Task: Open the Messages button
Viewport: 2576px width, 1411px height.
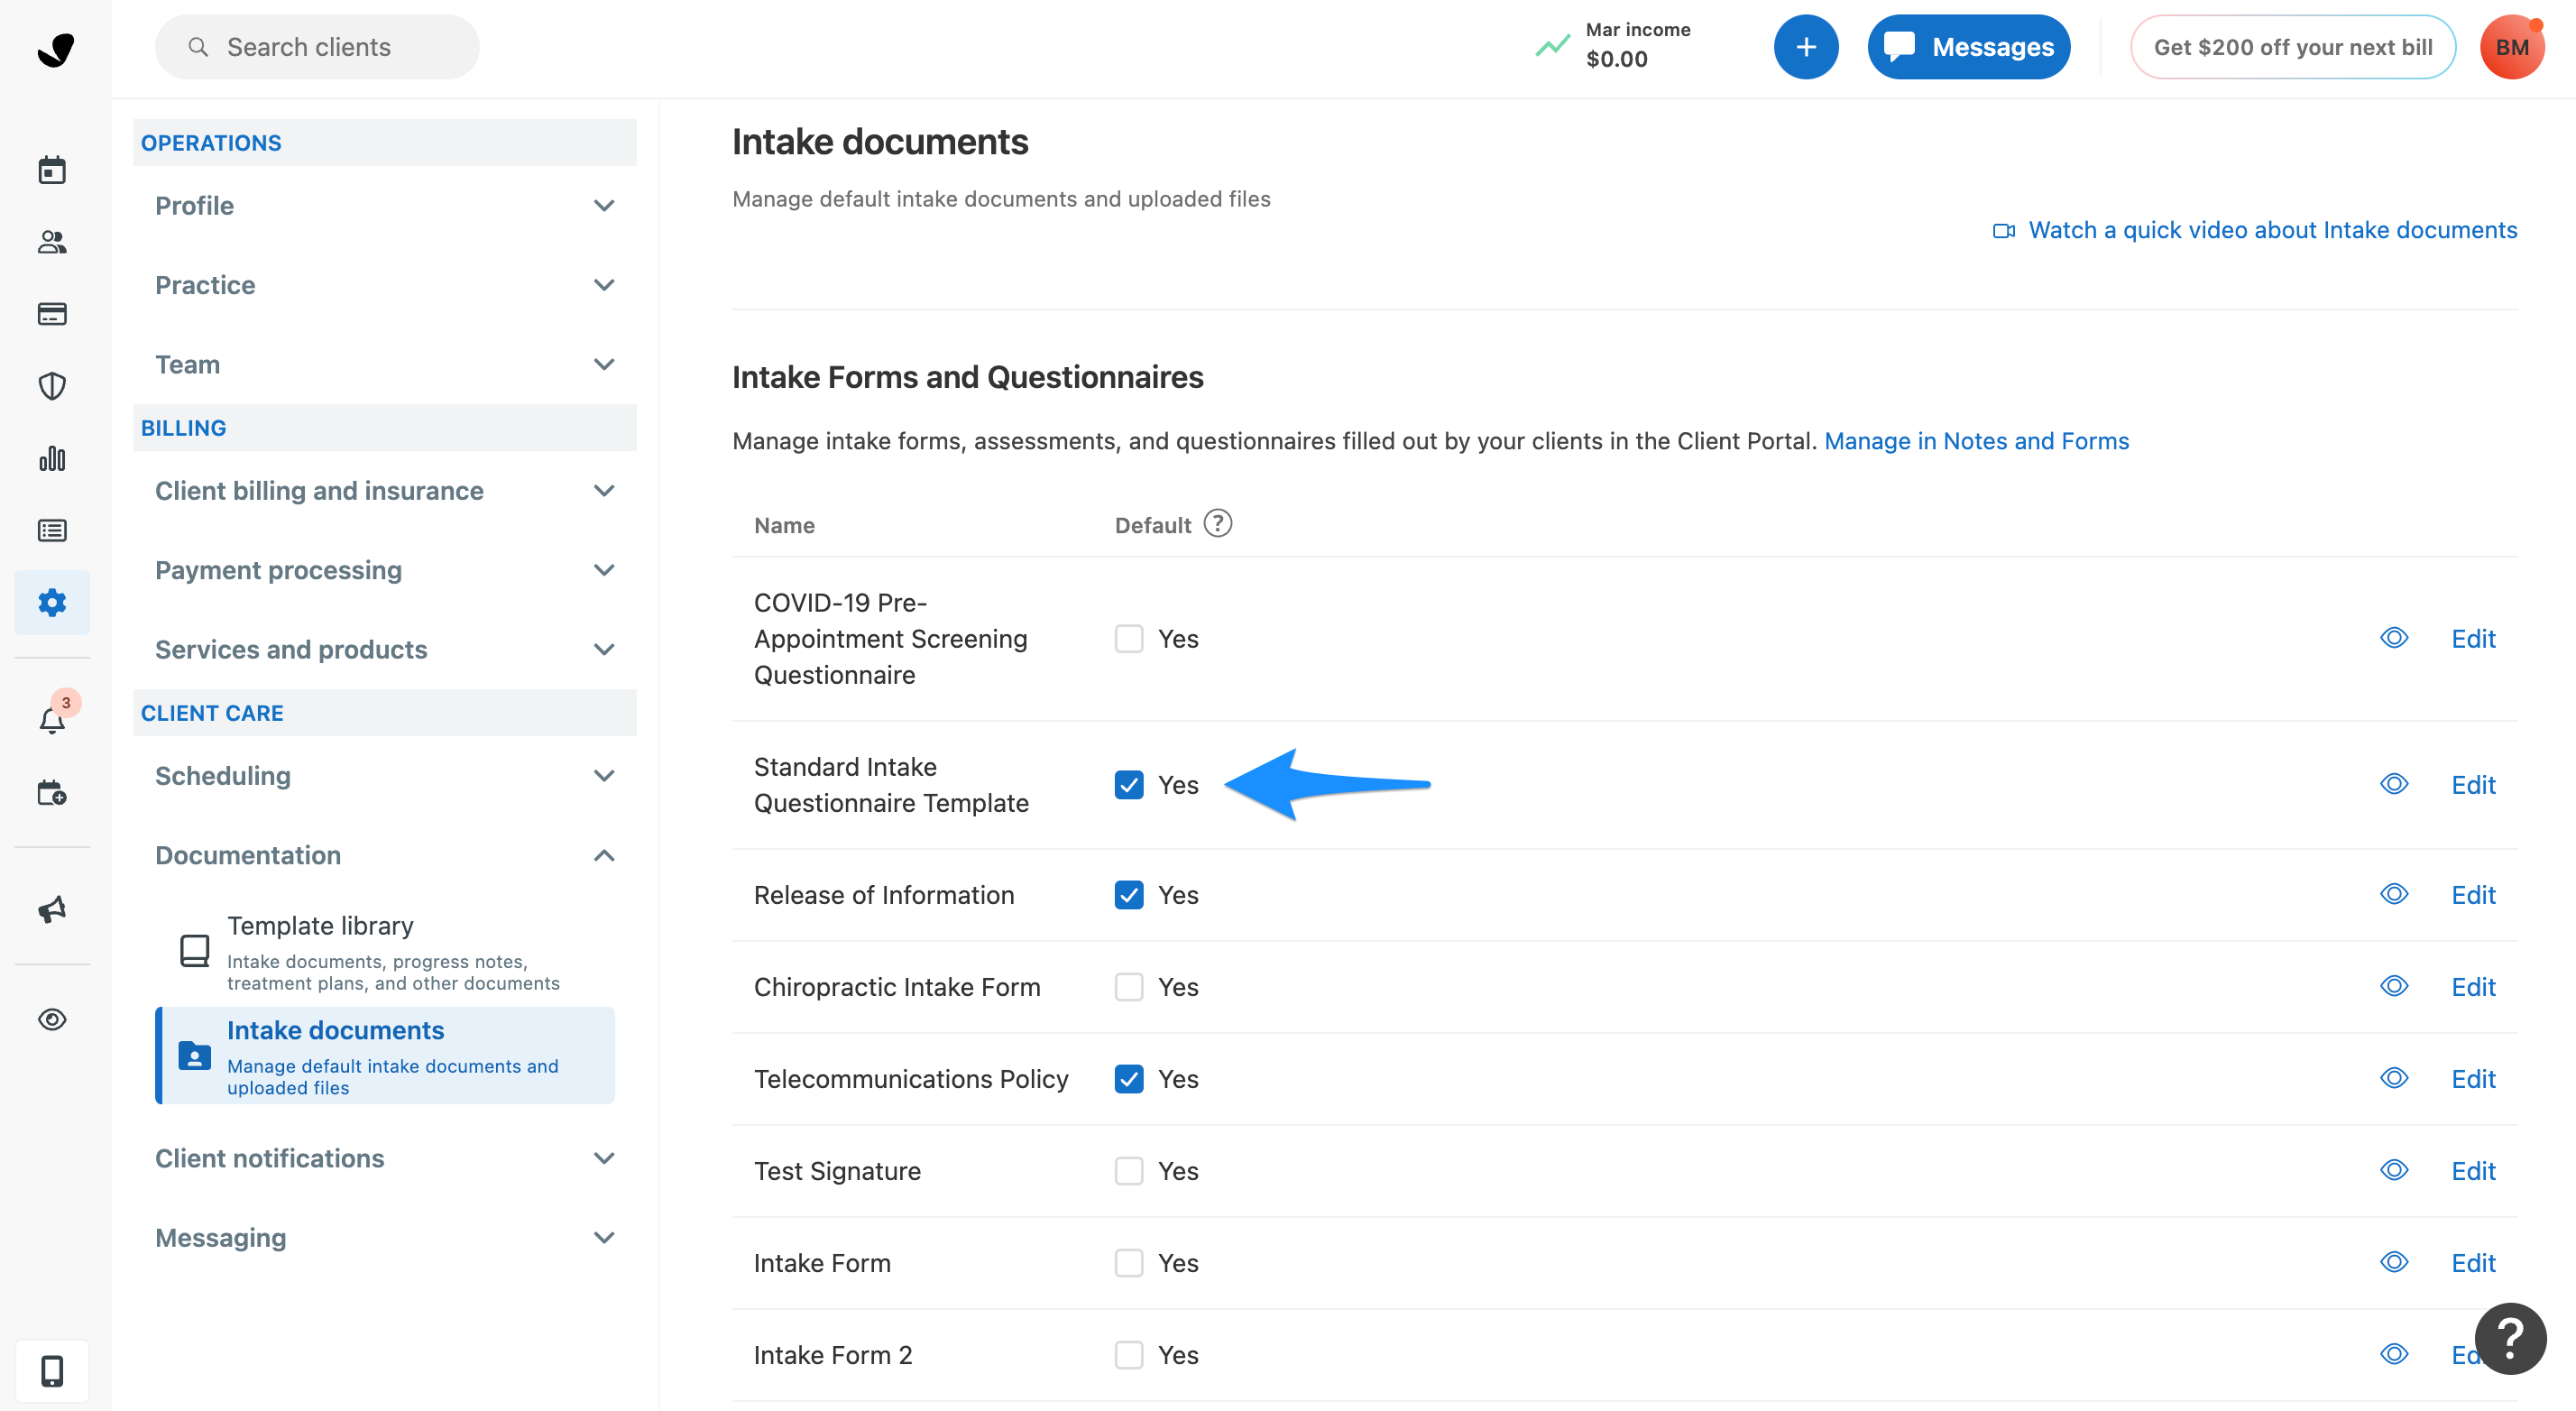Action: click(1968, 46)
